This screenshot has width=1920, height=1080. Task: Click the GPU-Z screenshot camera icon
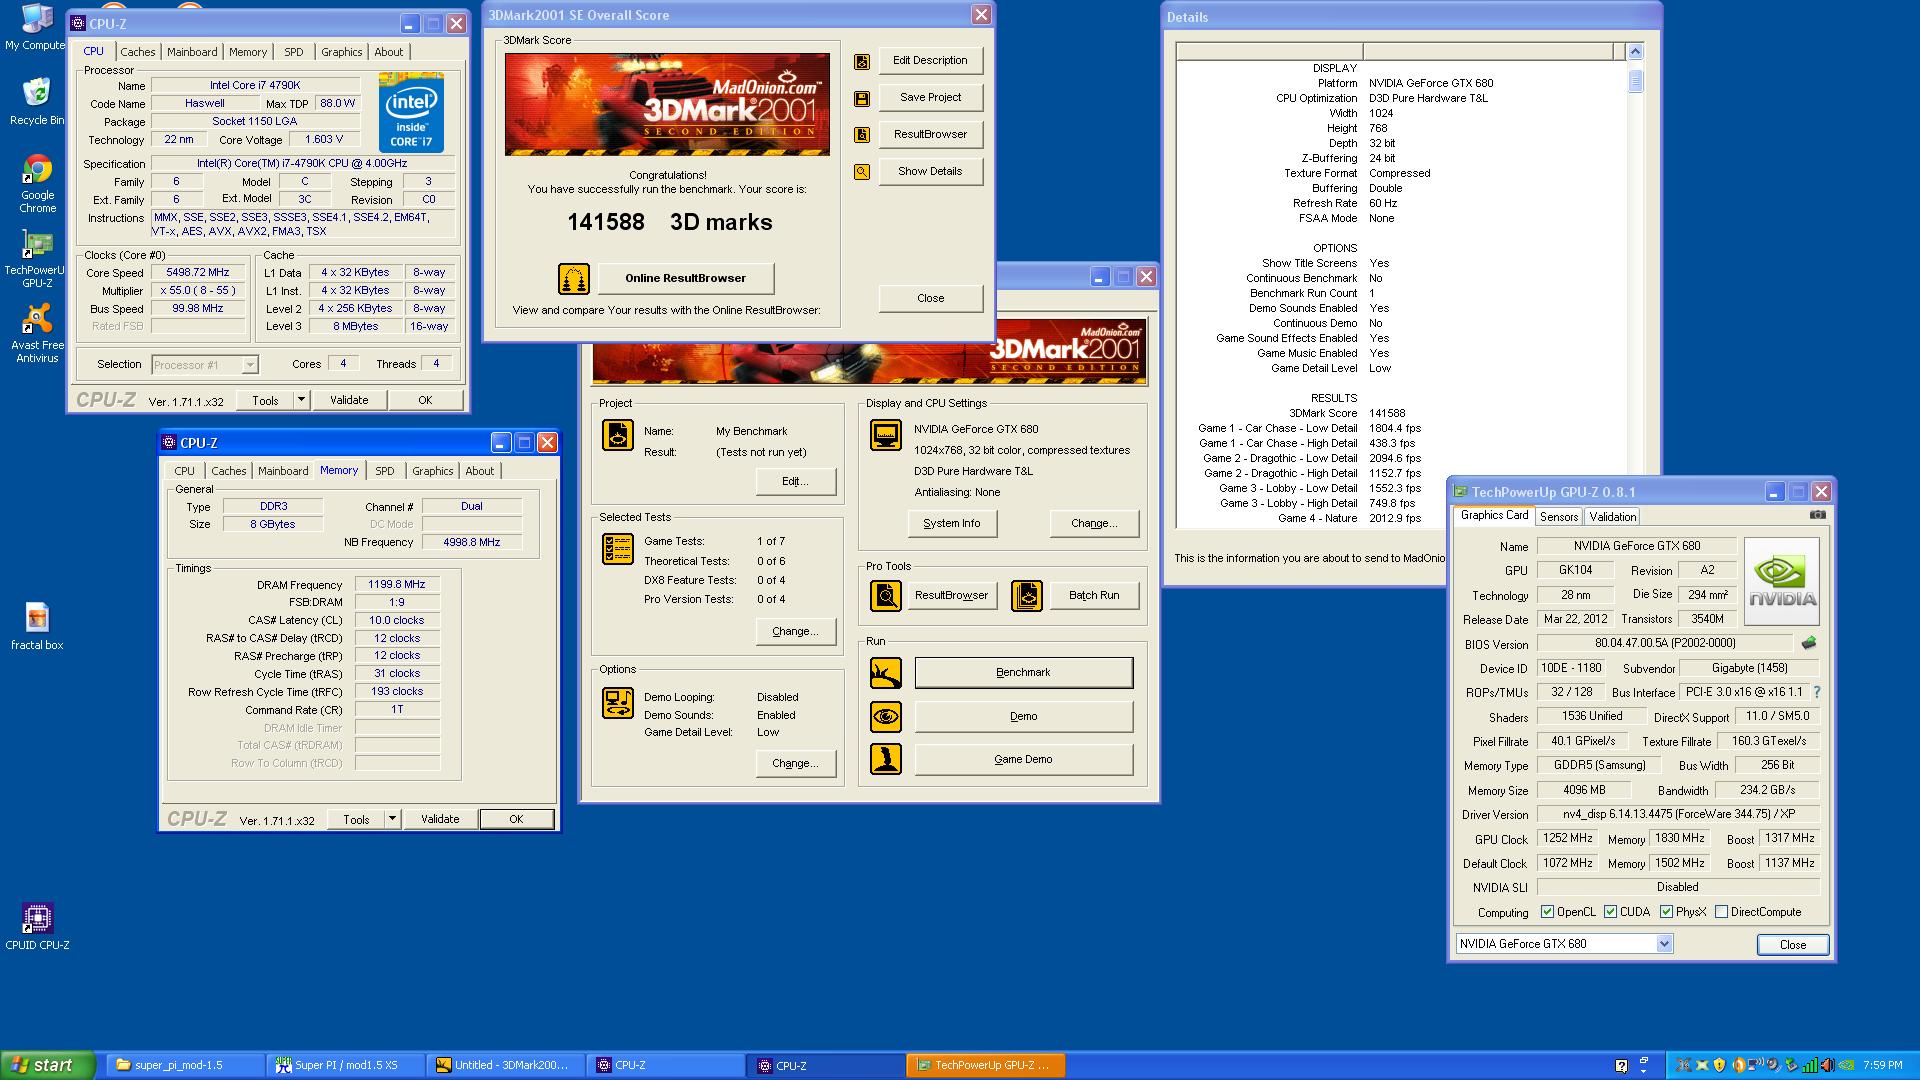tap(1818, 515)
